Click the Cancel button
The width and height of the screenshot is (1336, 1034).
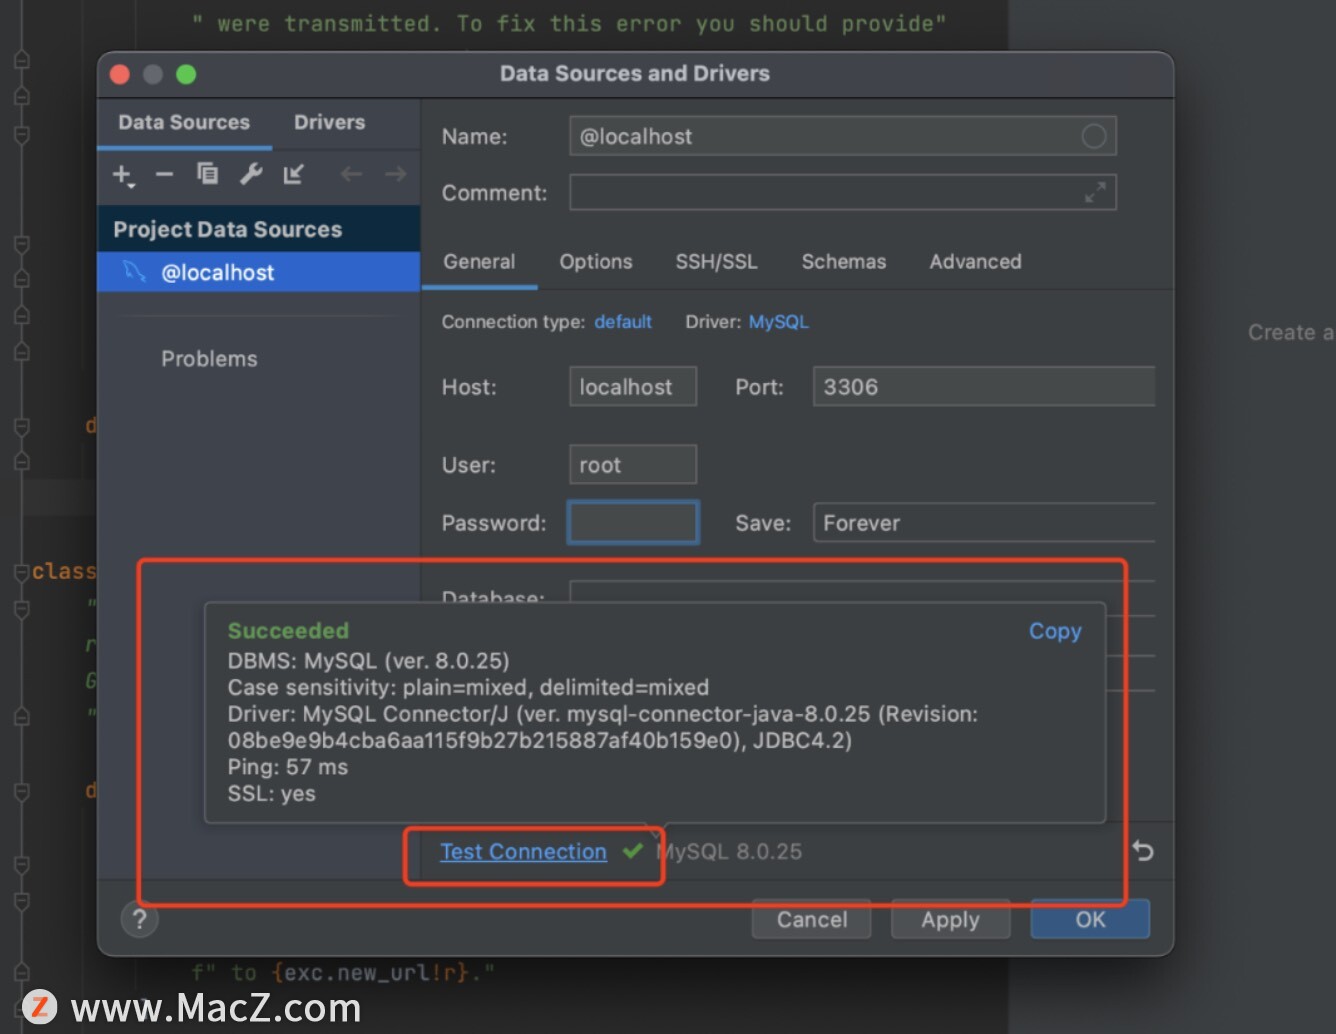[811, 919]
